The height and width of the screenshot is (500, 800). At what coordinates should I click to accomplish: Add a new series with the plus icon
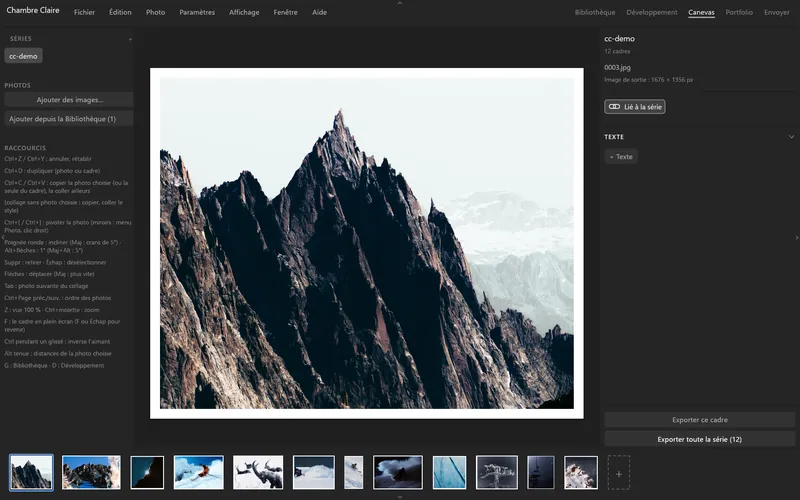pos(130,39)
